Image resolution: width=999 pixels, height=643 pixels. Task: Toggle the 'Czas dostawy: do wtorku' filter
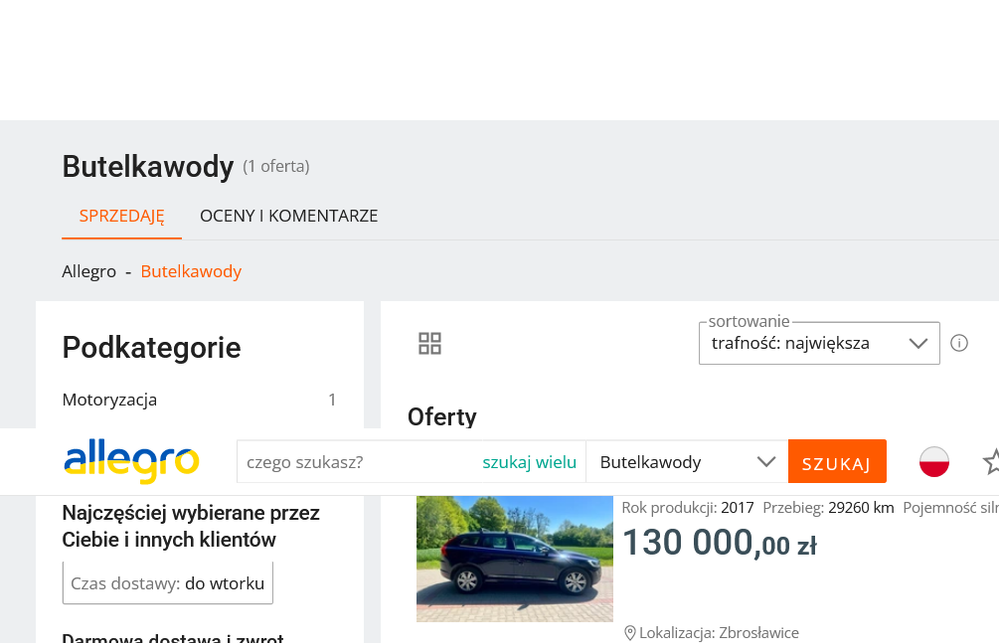[x=167, y=583]
